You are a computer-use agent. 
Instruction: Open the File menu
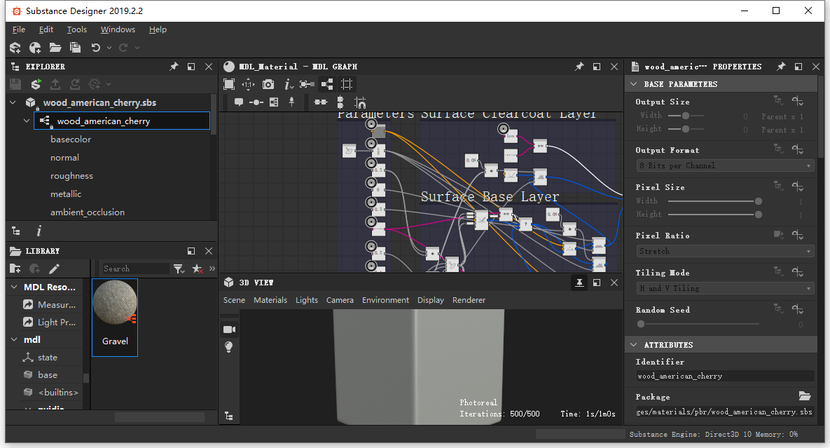(19, 30)
